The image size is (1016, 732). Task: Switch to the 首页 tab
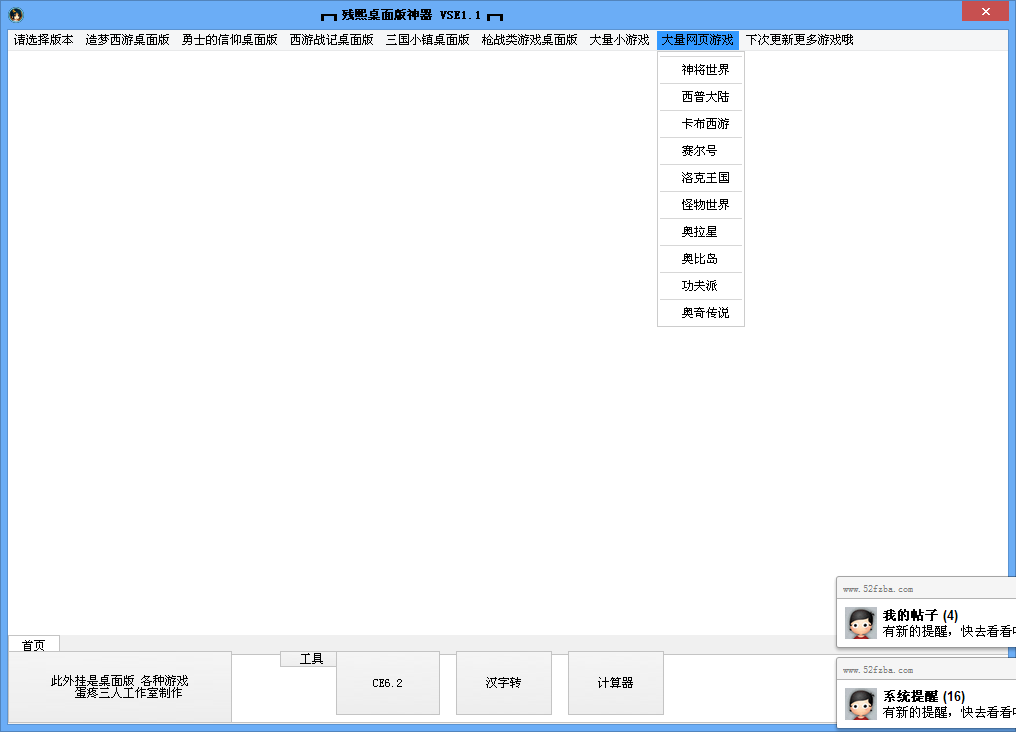[34, 645]
